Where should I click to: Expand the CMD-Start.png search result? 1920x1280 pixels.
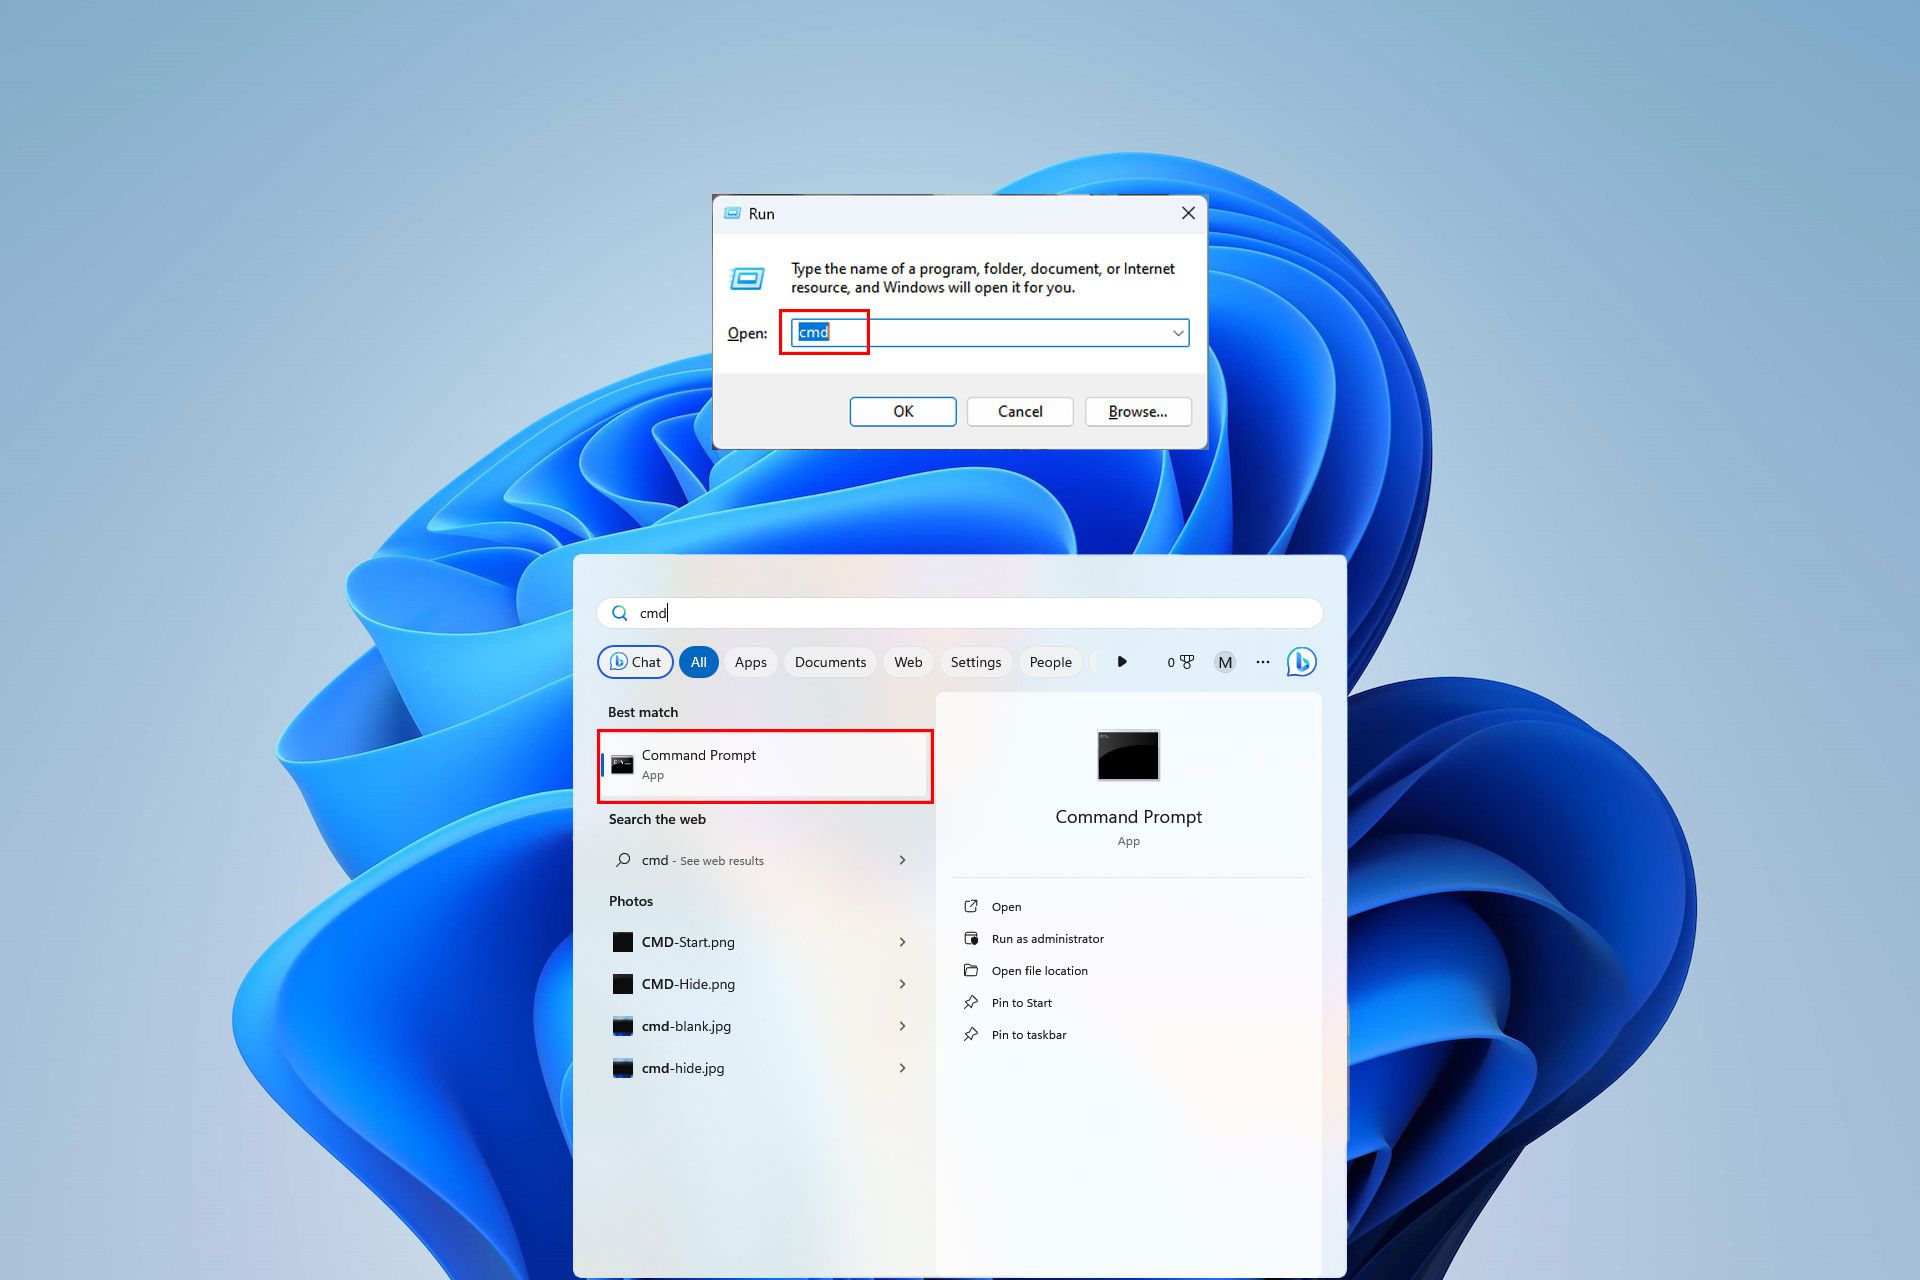click(x=901, y=941)
